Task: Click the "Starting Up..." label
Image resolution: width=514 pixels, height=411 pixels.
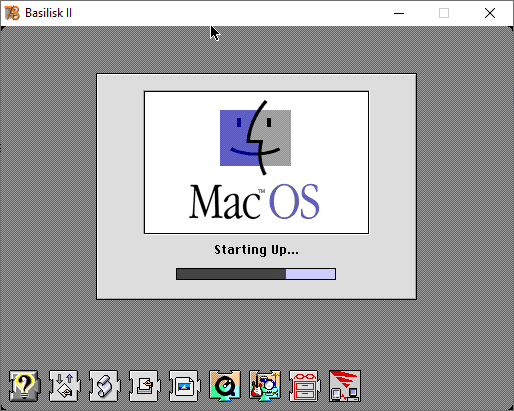Action: coord(256,250)
